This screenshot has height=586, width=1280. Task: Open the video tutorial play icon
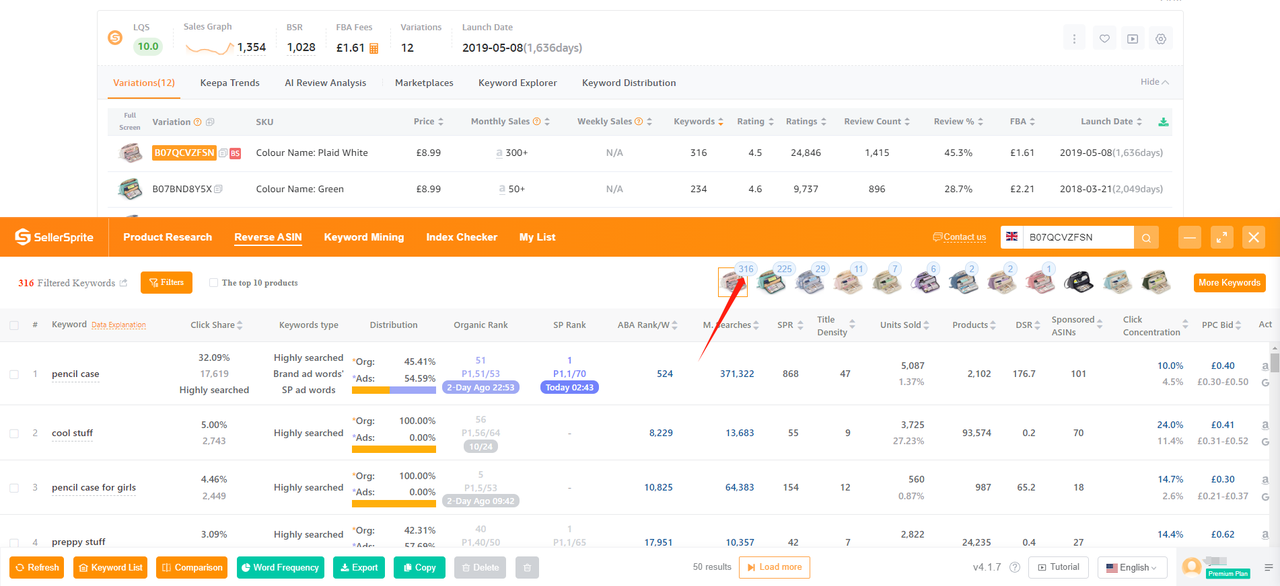1132,39
